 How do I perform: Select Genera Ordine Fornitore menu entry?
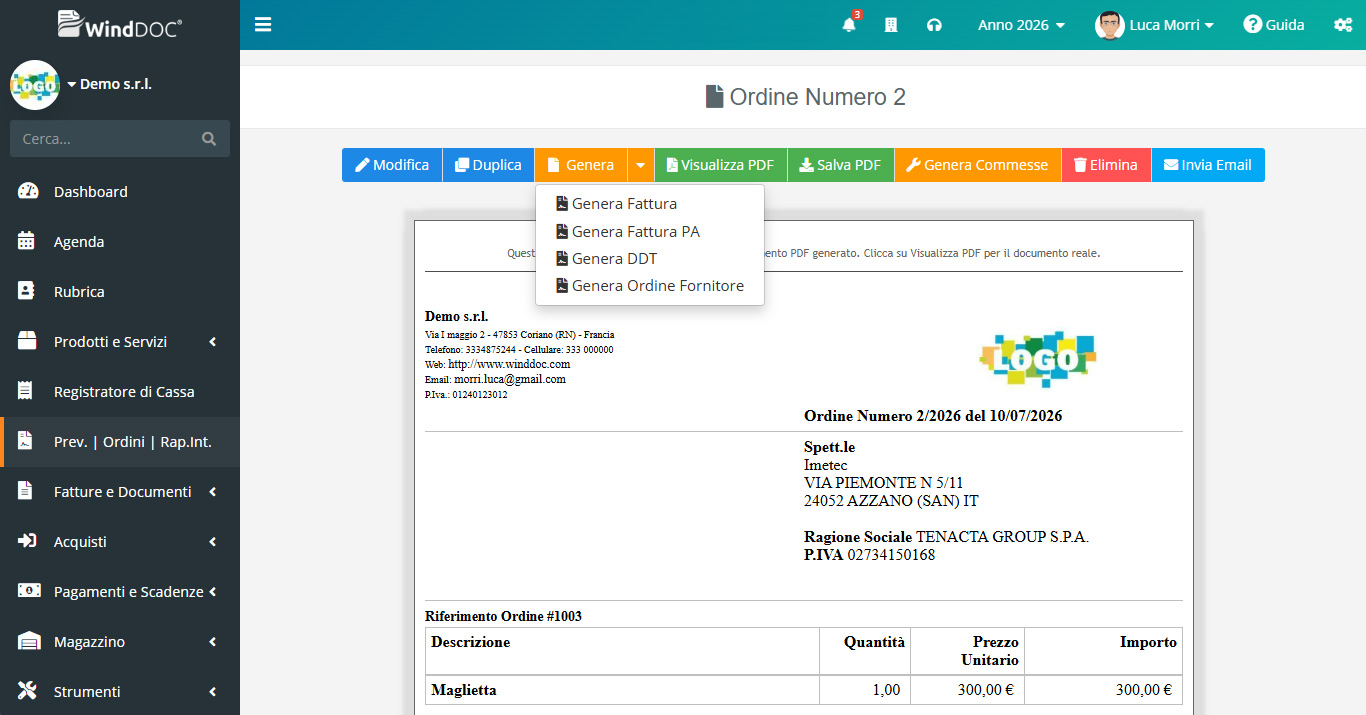pyautogui.click(x=650, y=286)
